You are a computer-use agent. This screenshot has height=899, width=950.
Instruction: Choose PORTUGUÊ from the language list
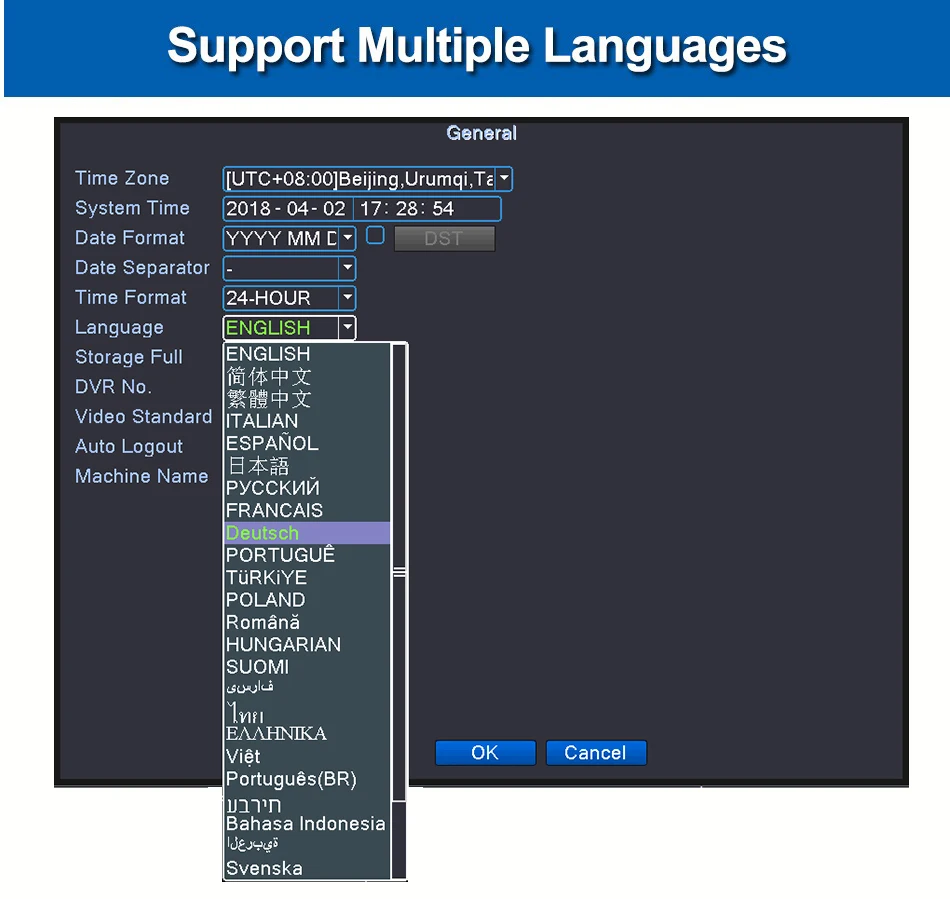(307, 555)
